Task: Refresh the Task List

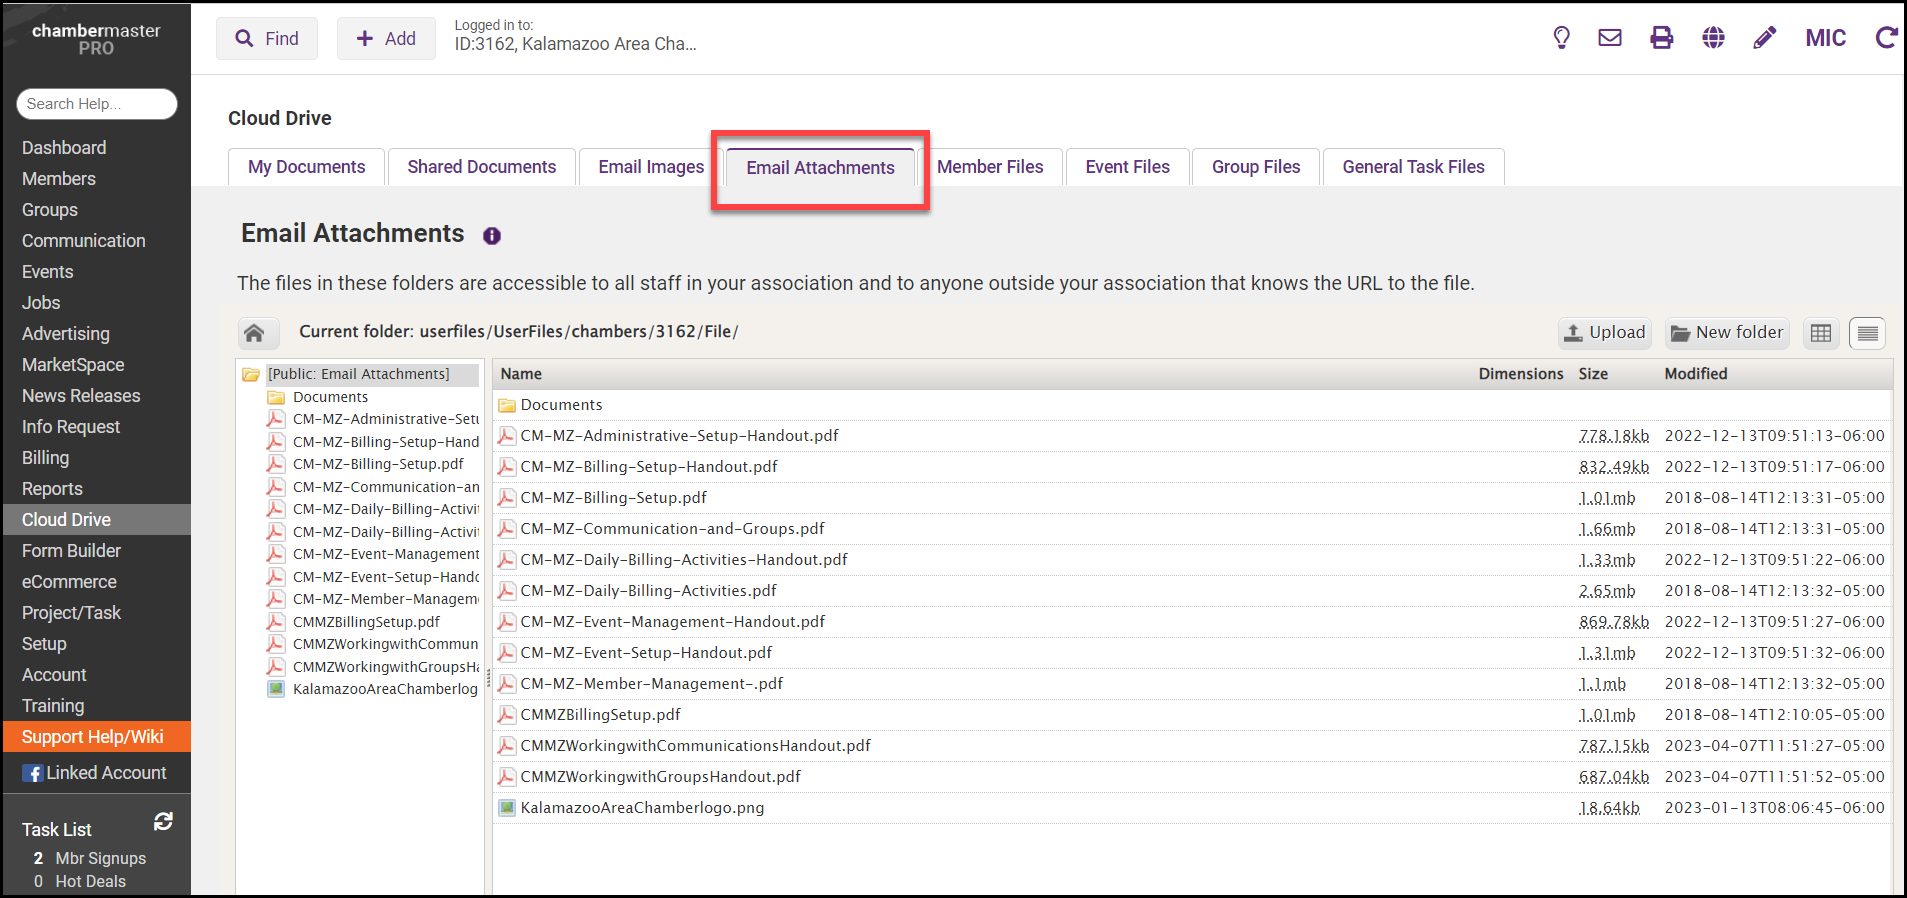Action: [x=163, y=821]
